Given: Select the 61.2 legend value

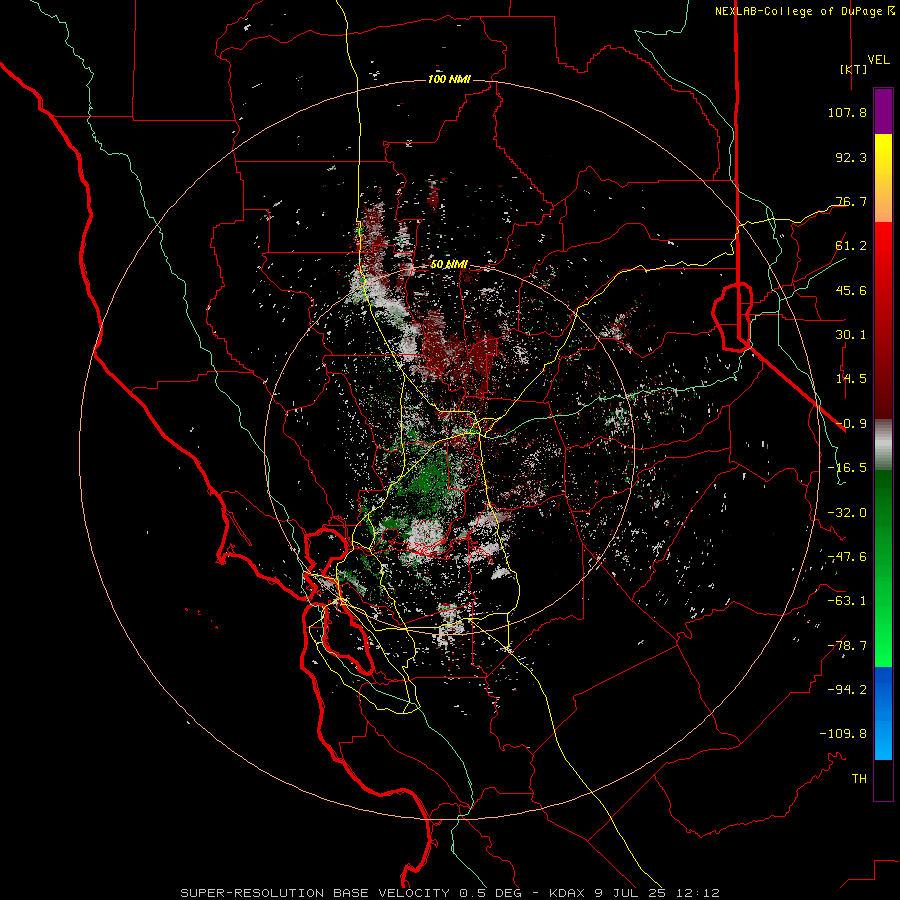Looking at the screenshot, I should click(x=851, y=246).
